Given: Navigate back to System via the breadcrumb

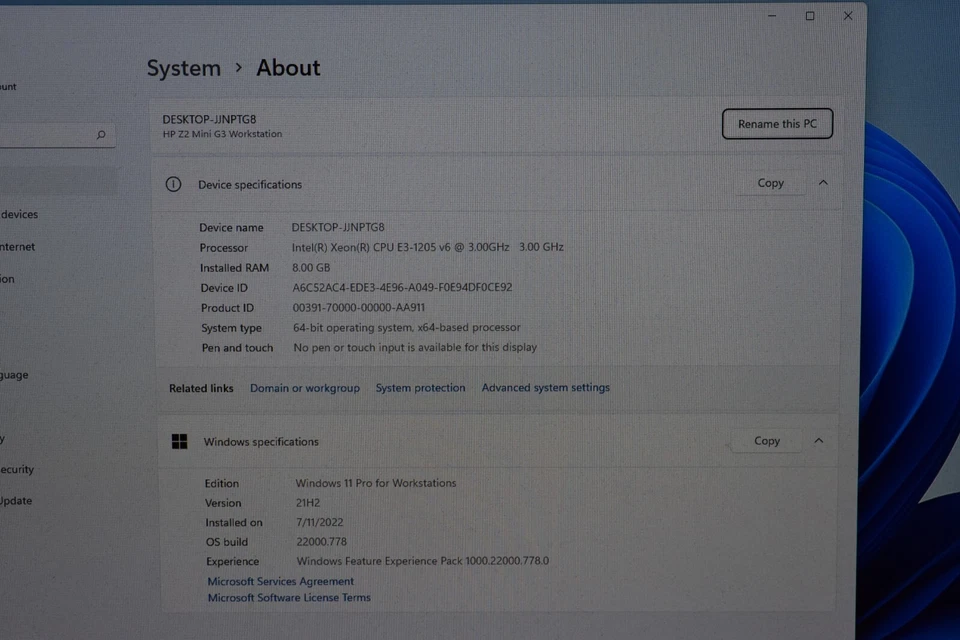Looking at the screenshot, I should (x=184, y=68).
